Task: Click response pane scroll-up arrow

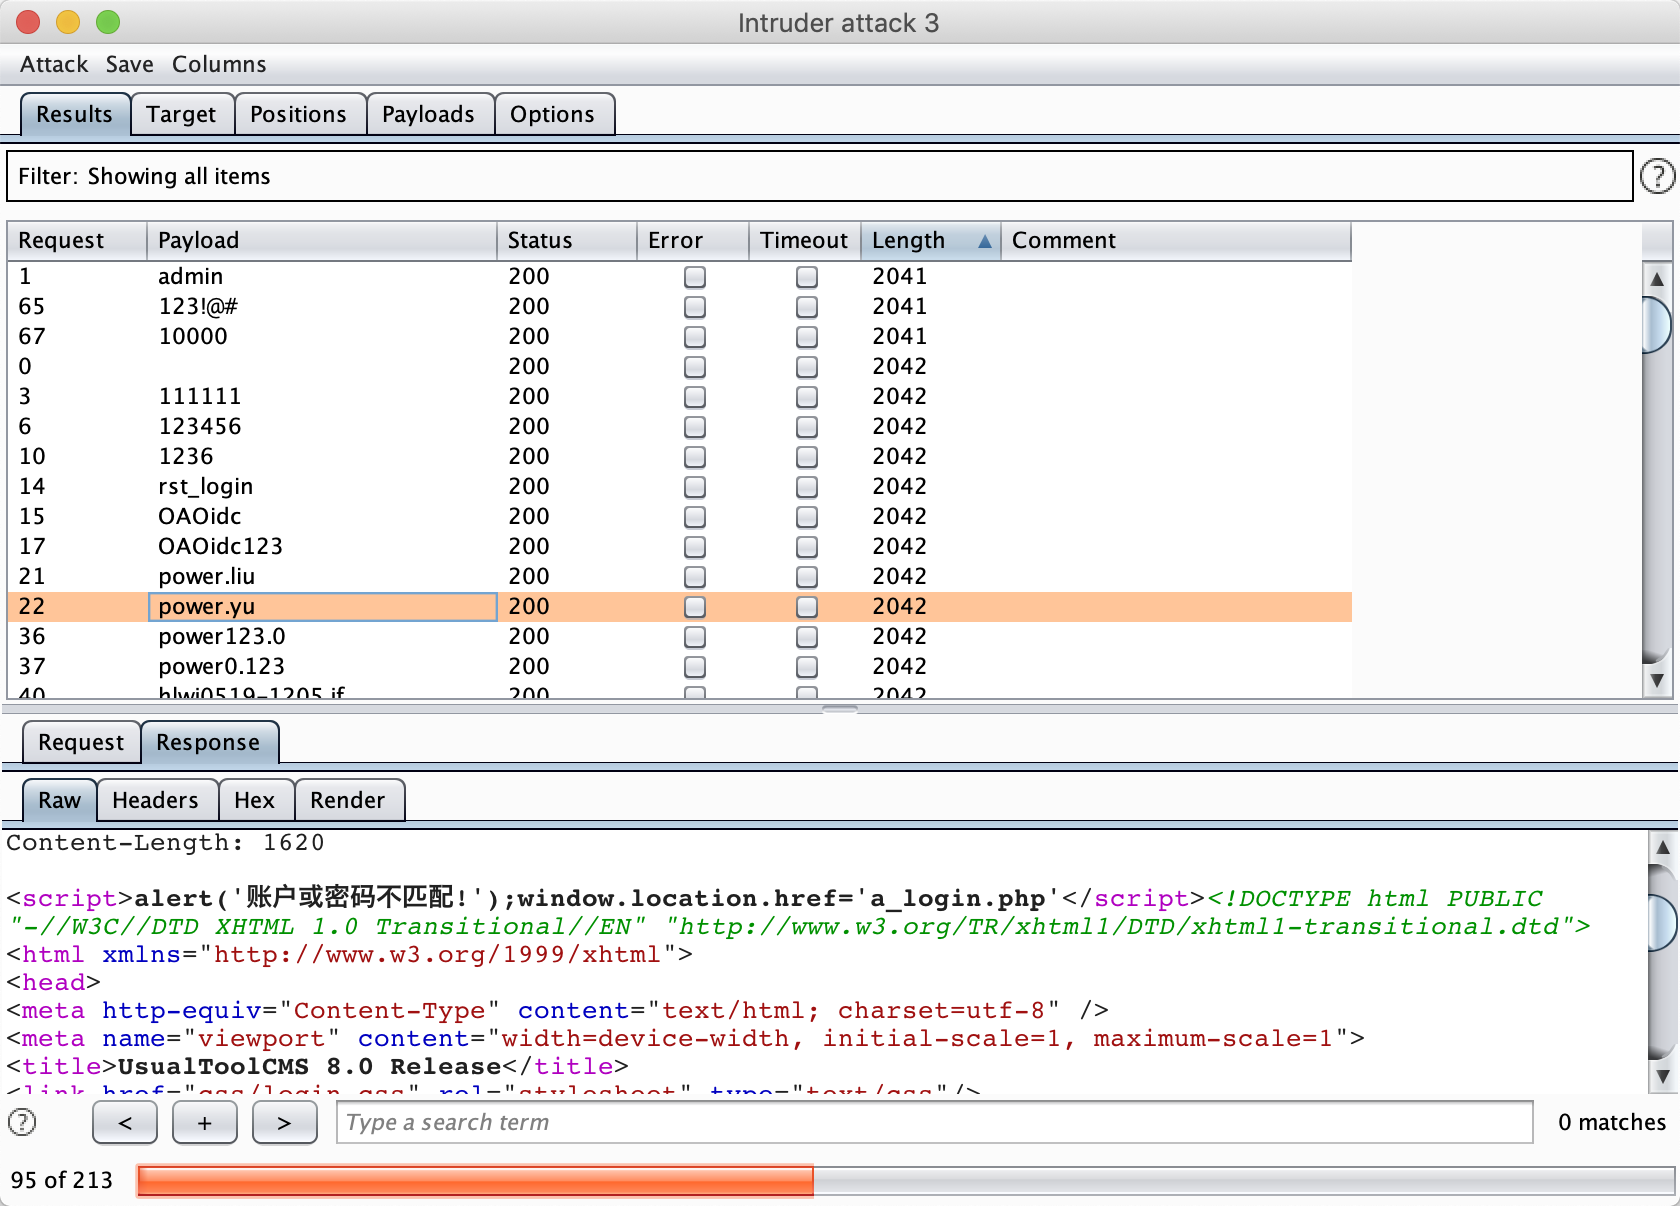Action: [1662, 847]
